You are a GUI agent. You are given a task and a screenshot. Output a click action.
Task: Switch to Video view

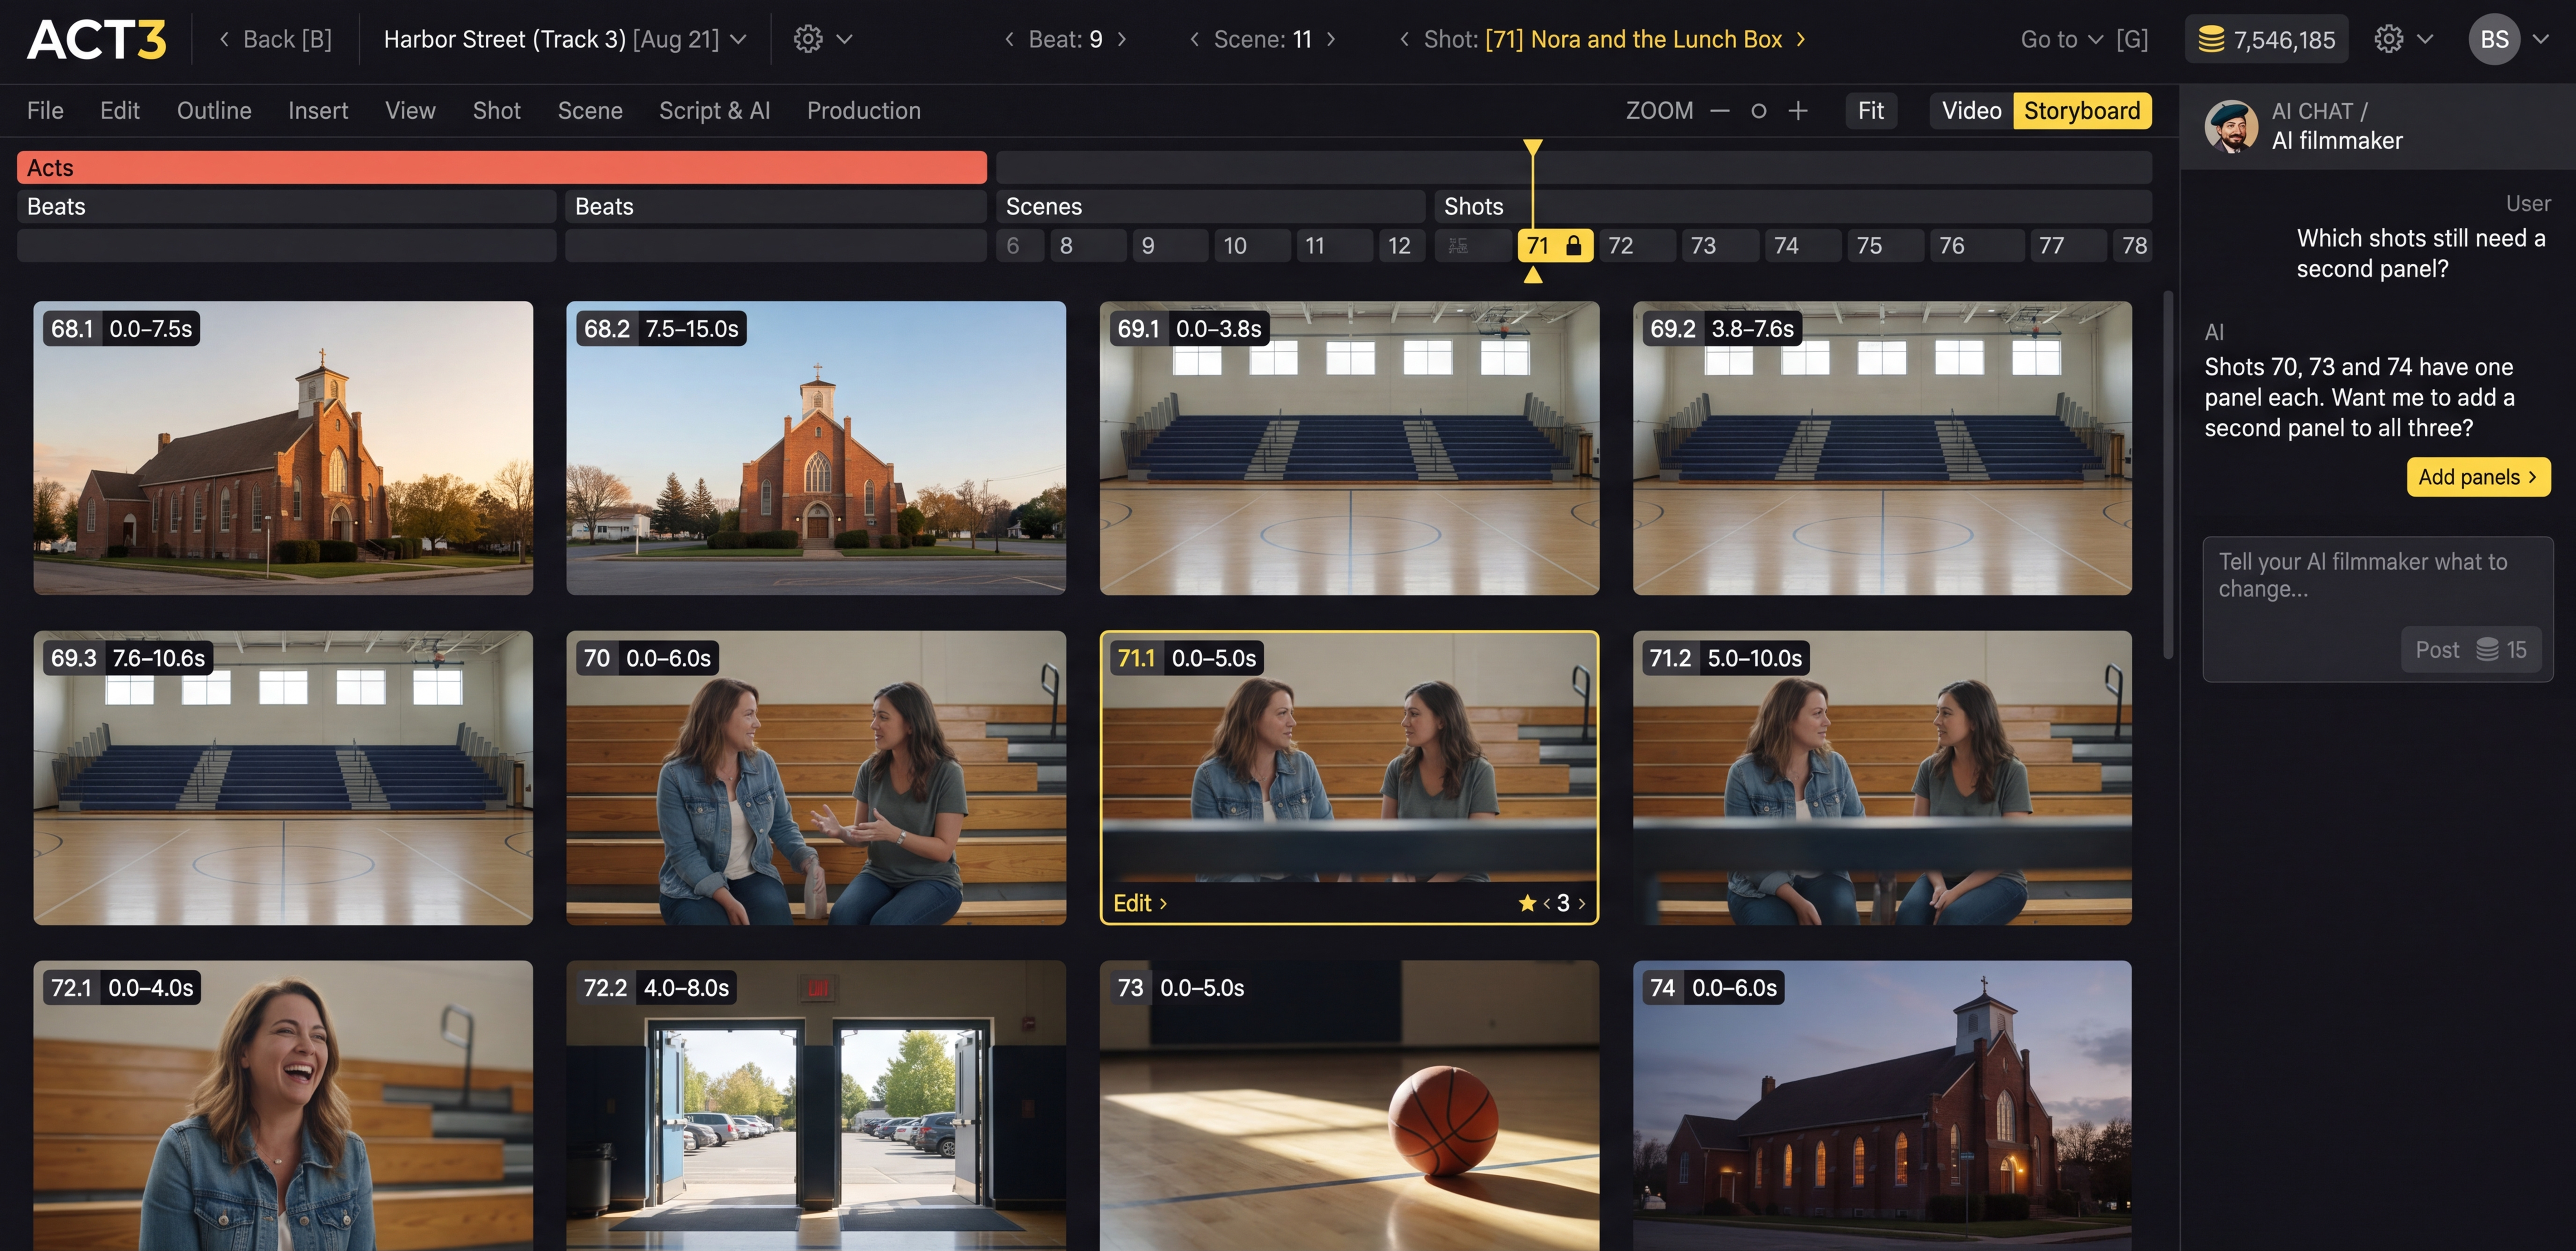coord(1971,110)
